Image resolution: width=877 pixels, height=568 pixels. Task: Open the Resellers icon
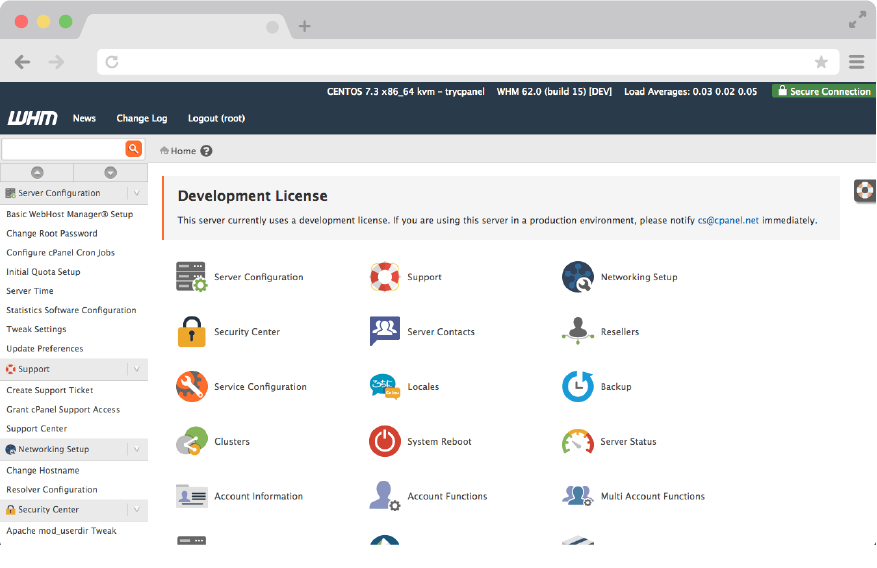coord(578,330)
